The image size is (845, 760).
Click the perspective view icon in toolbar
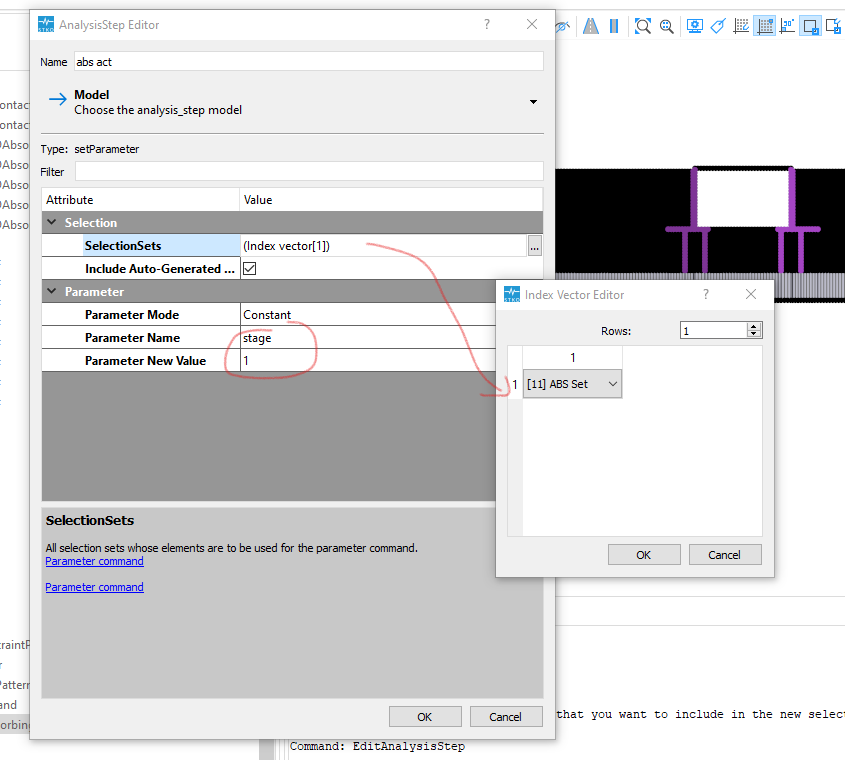tap(591, 26)
